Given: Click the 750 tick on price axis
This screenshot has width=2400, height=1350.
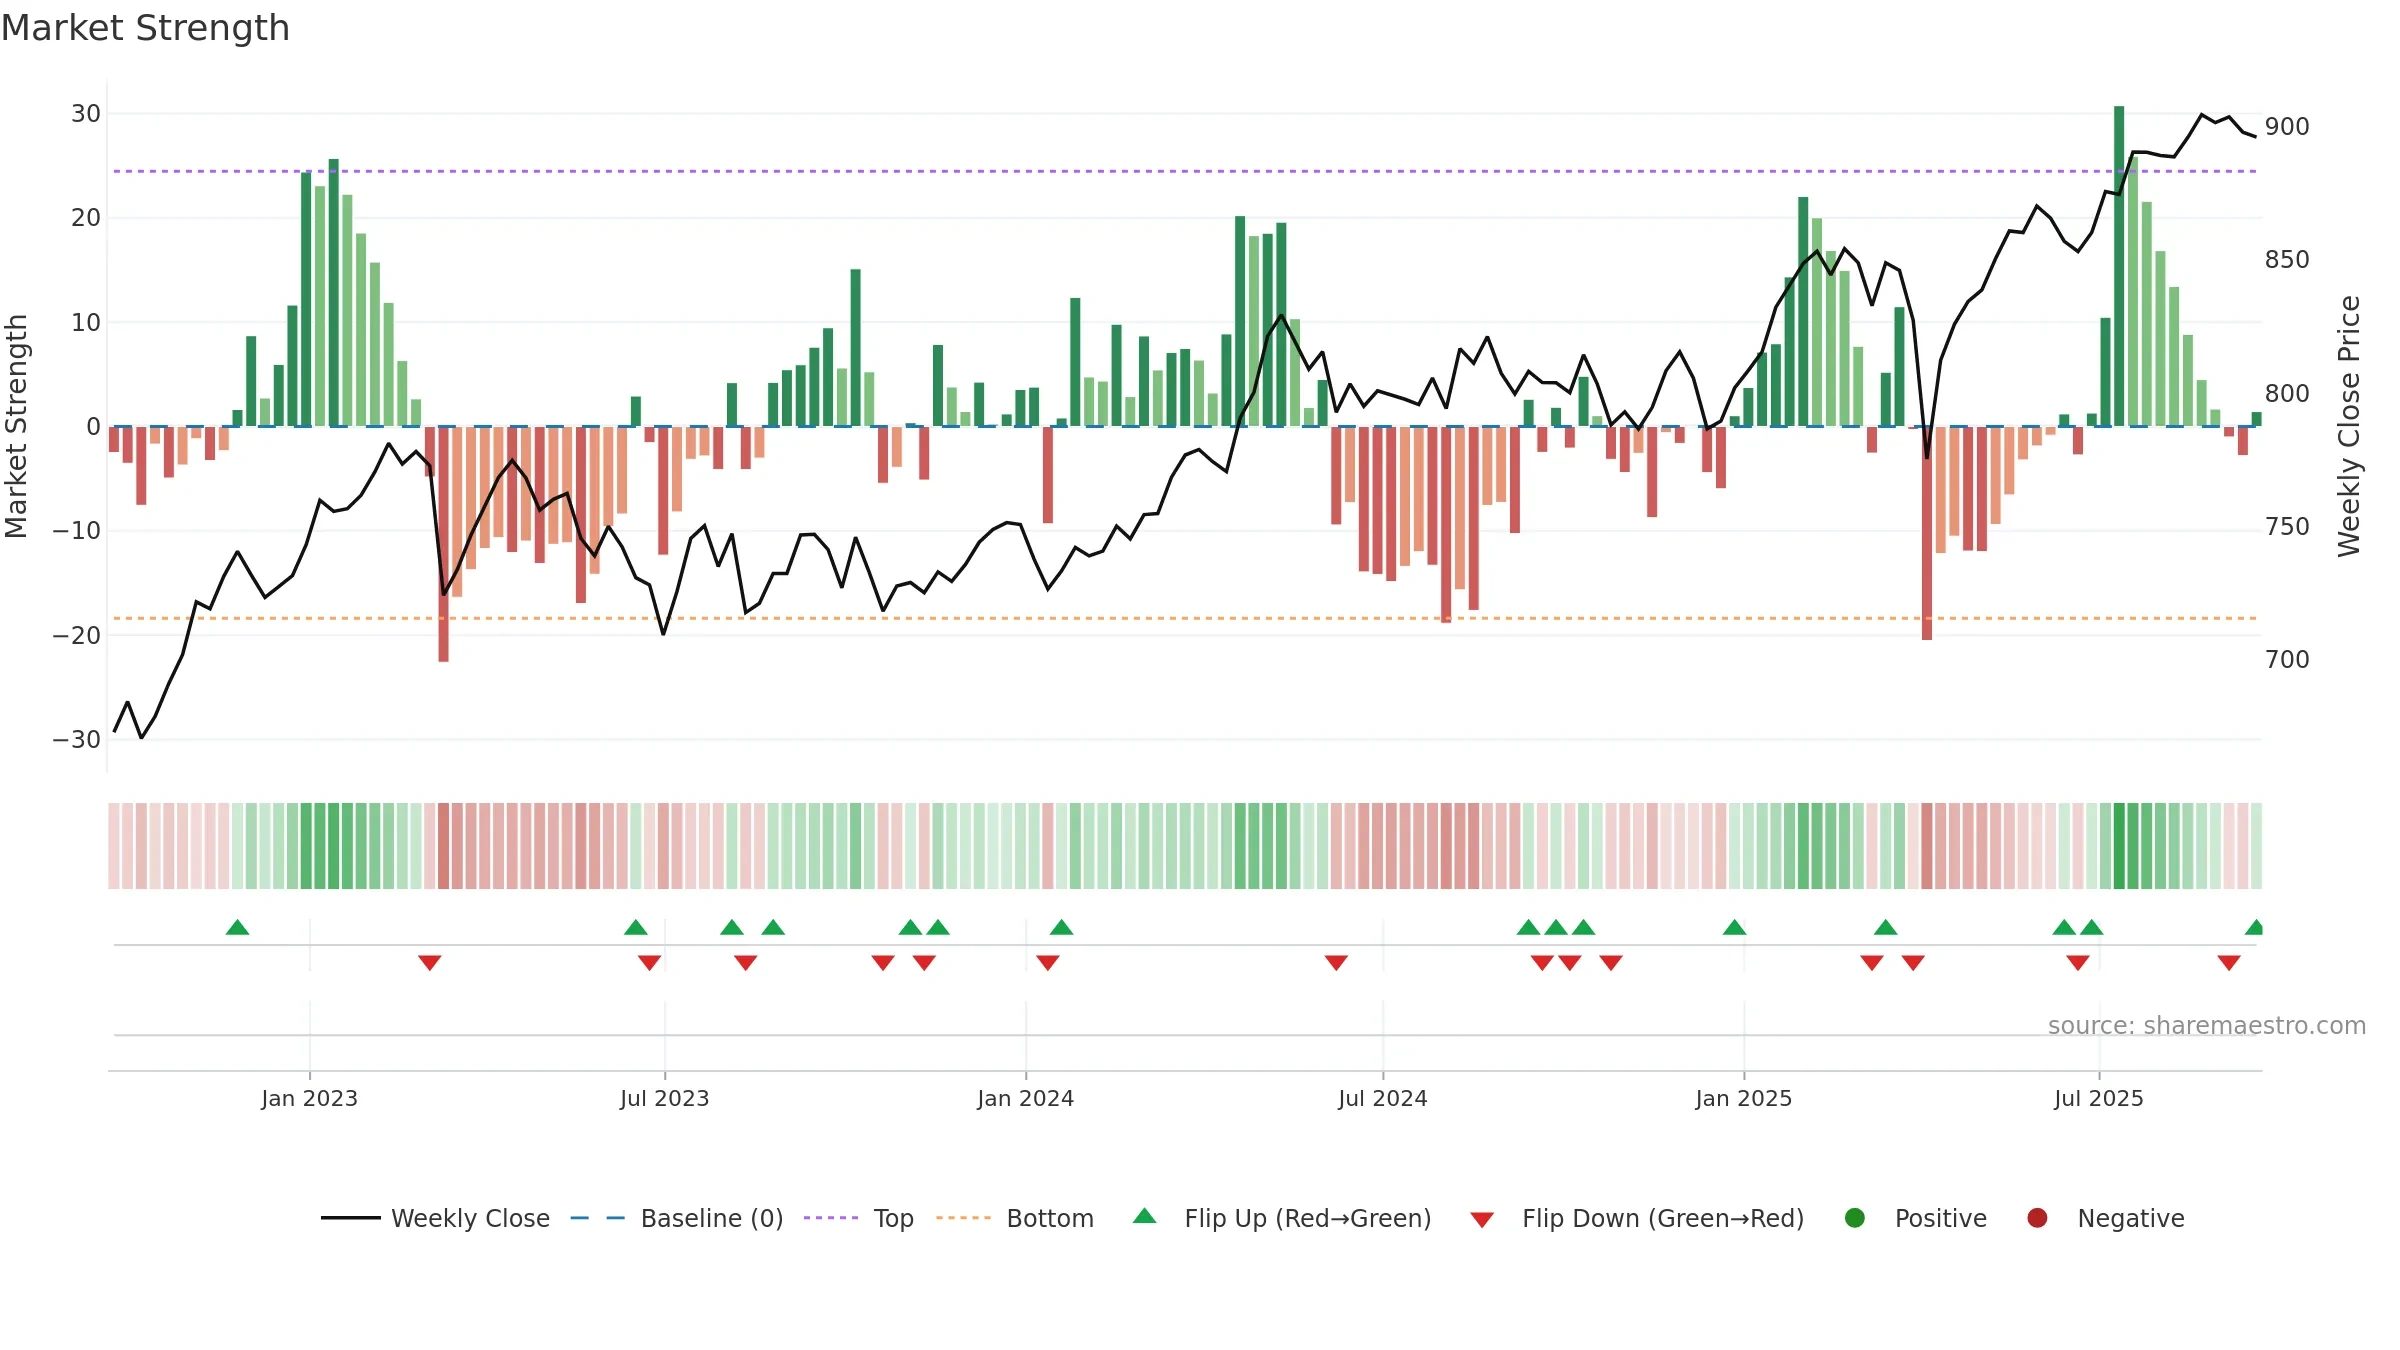Looking at the screenshot, I should click(x=2287, y=527).
